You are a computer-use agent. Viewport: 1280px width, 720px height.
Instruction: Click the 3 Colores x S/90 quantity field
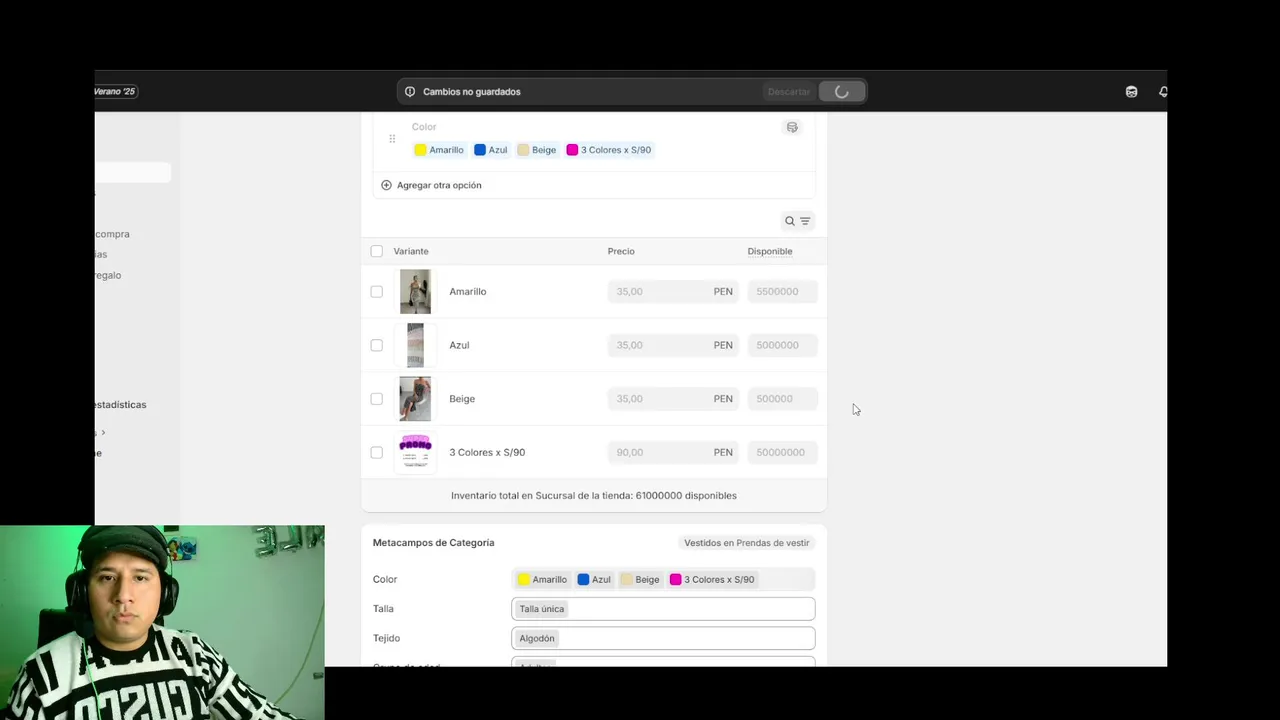tap(782, 452)
